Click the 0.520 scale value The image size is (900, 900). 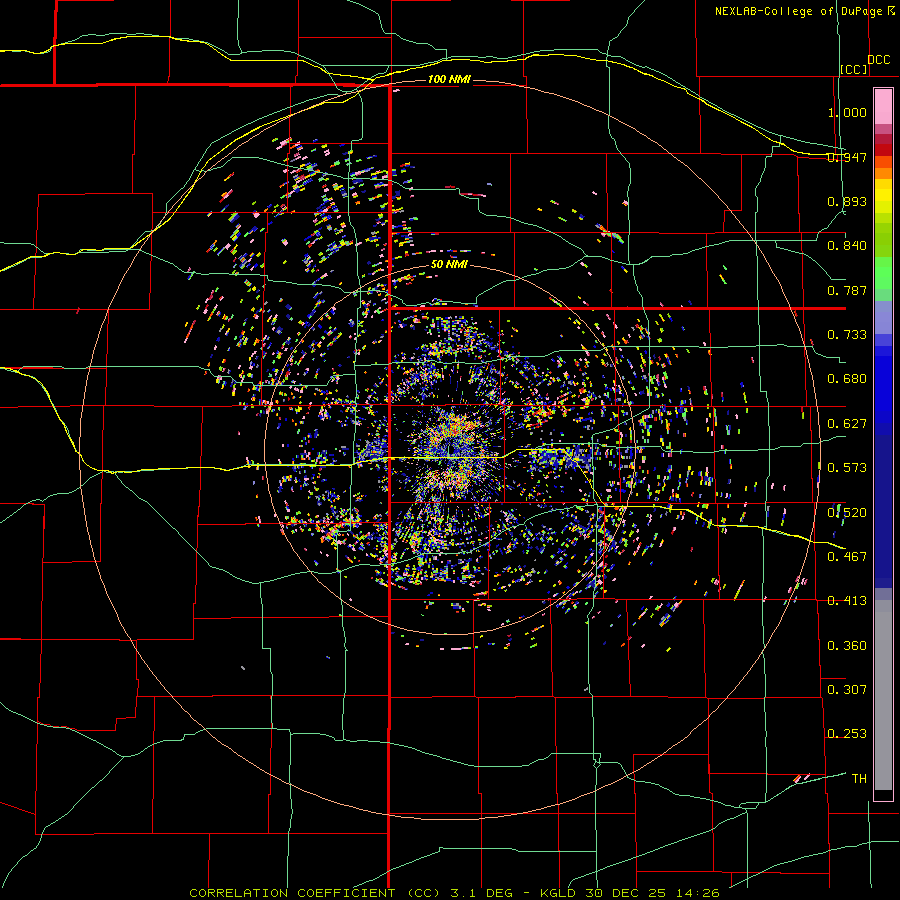tap(847, 512)
